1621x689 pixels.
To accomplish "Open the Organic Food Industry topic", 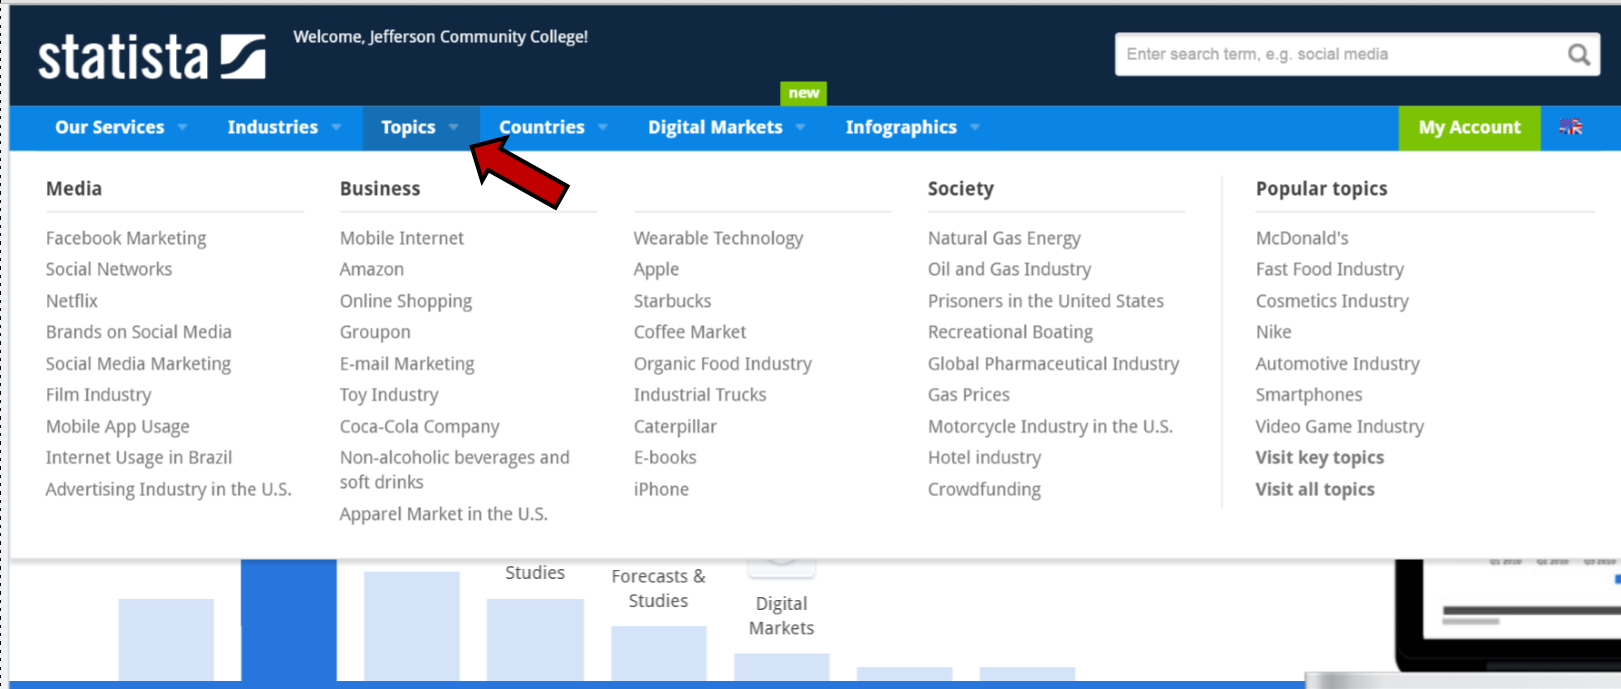I will (x=723, y=363).
